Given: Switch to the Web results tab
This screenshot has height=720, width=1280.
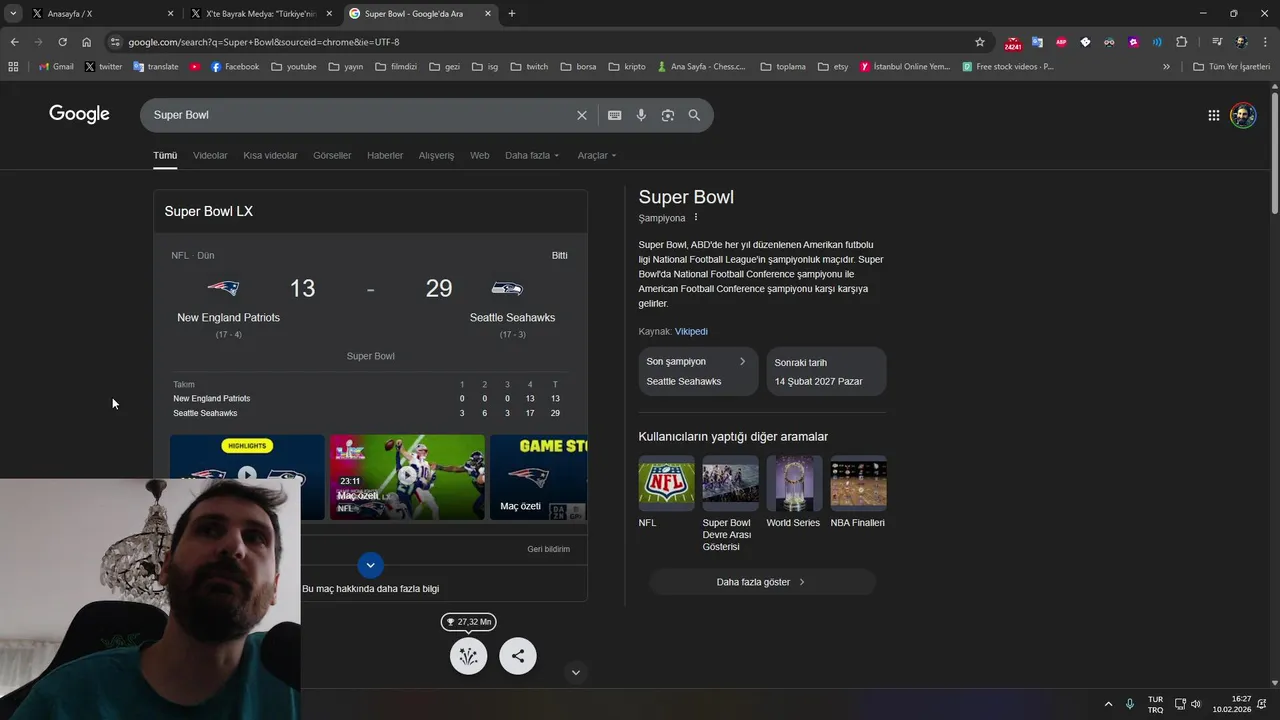Looking at the screenshot, I should pyautogui.click(x=480, y=156).
